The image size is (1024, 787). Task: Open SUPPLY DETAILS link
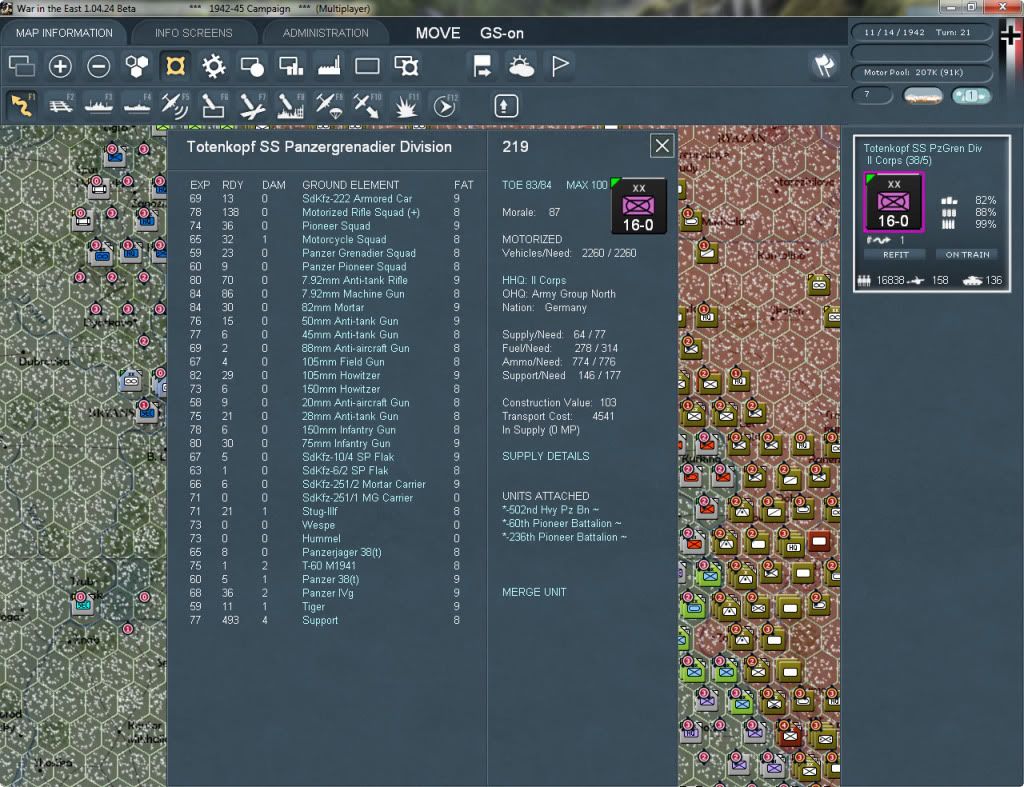click(545, 456)
